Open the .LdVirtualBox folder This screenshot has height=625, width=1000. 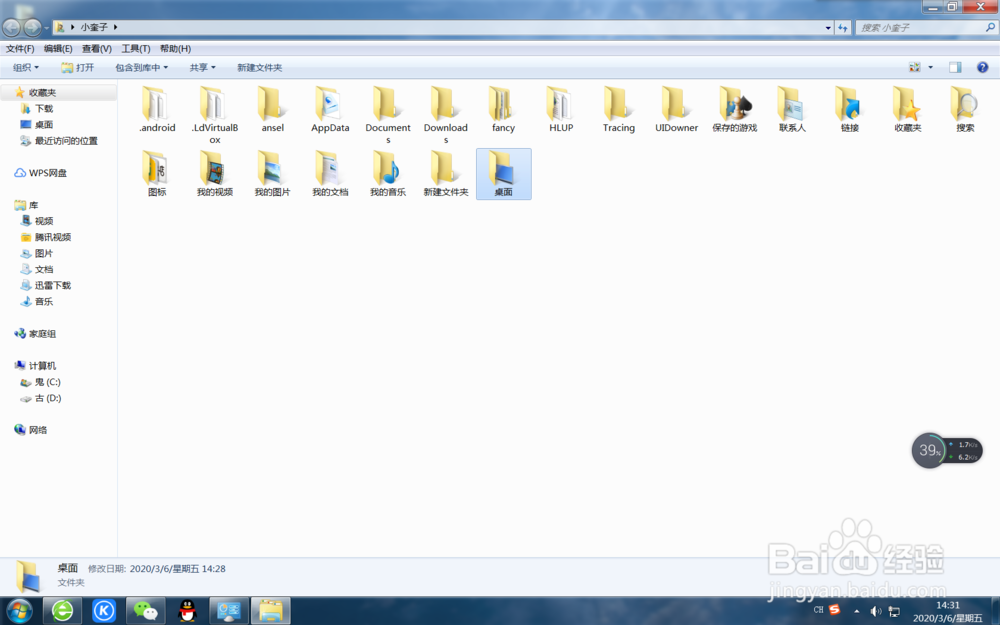pyautogui.click(x=215, y=115)
